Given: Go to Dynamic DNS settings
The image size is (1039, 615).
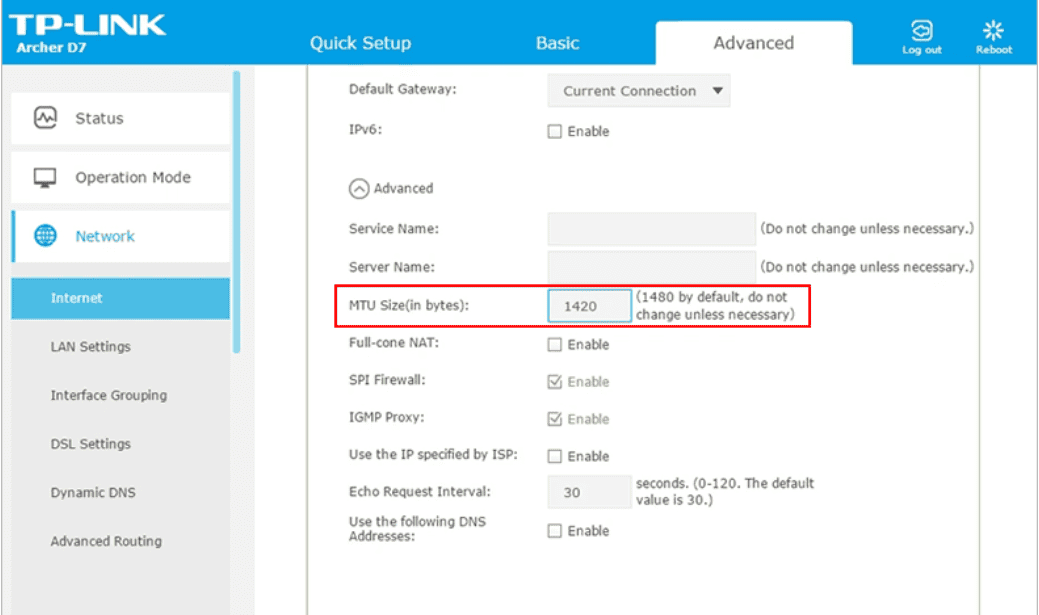Looking at the screenshot, I should (x=93, y=493).
